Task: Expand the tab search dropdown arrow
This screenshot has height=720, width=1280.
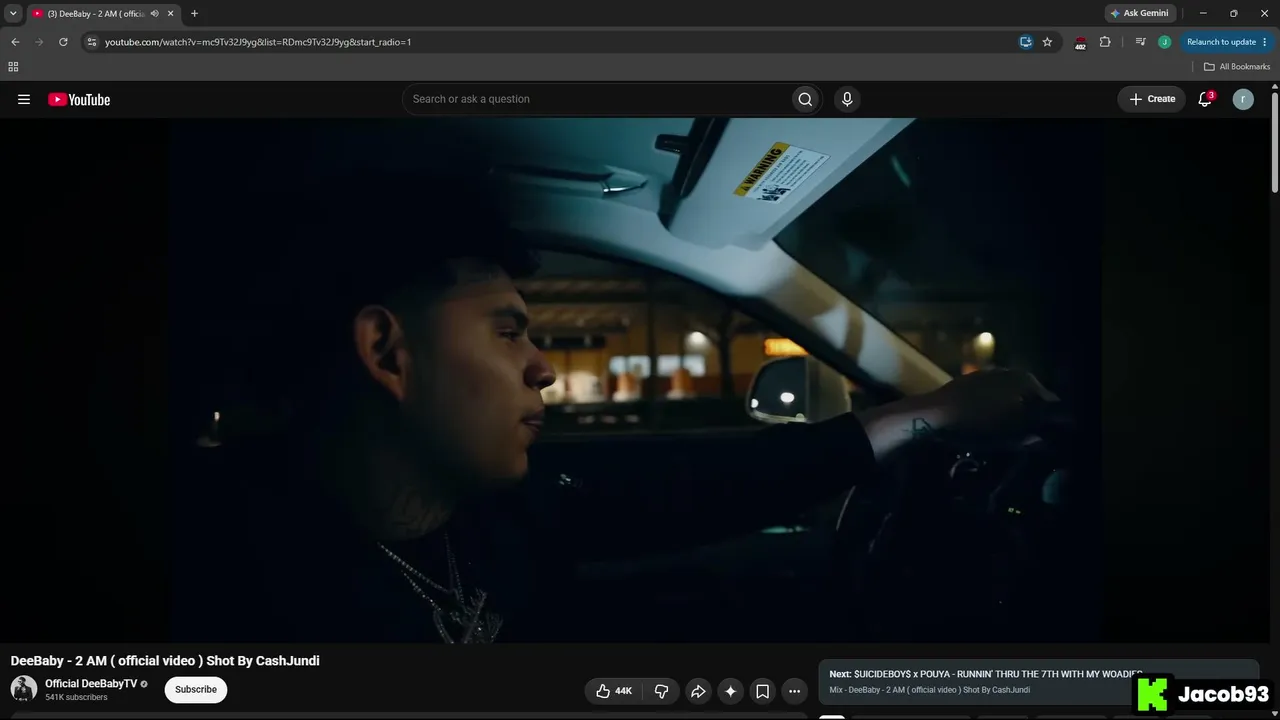Action: click(13, 13)
